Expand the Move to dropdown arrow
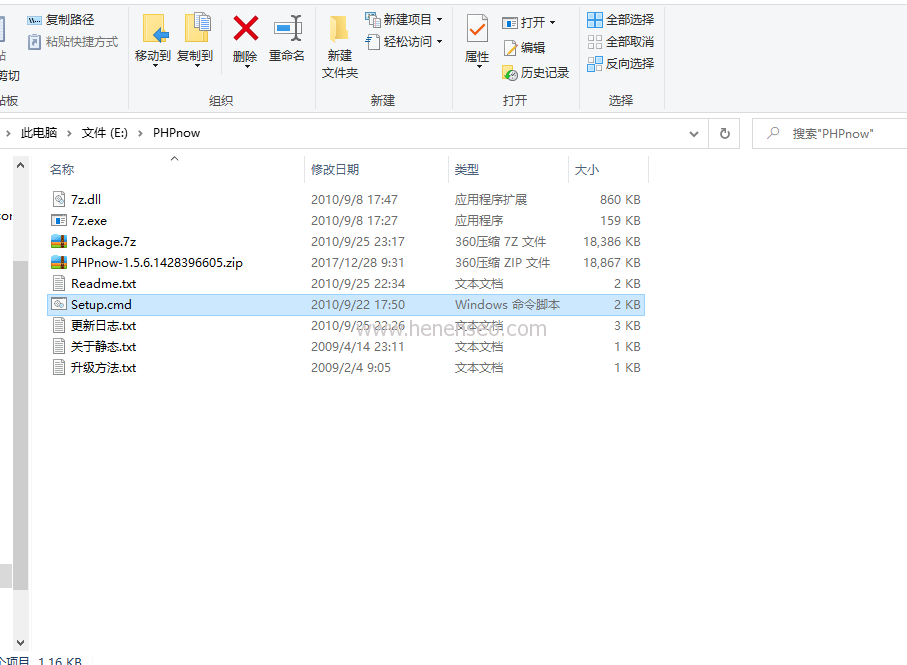 pyautogui.click(x=155, y=66)
